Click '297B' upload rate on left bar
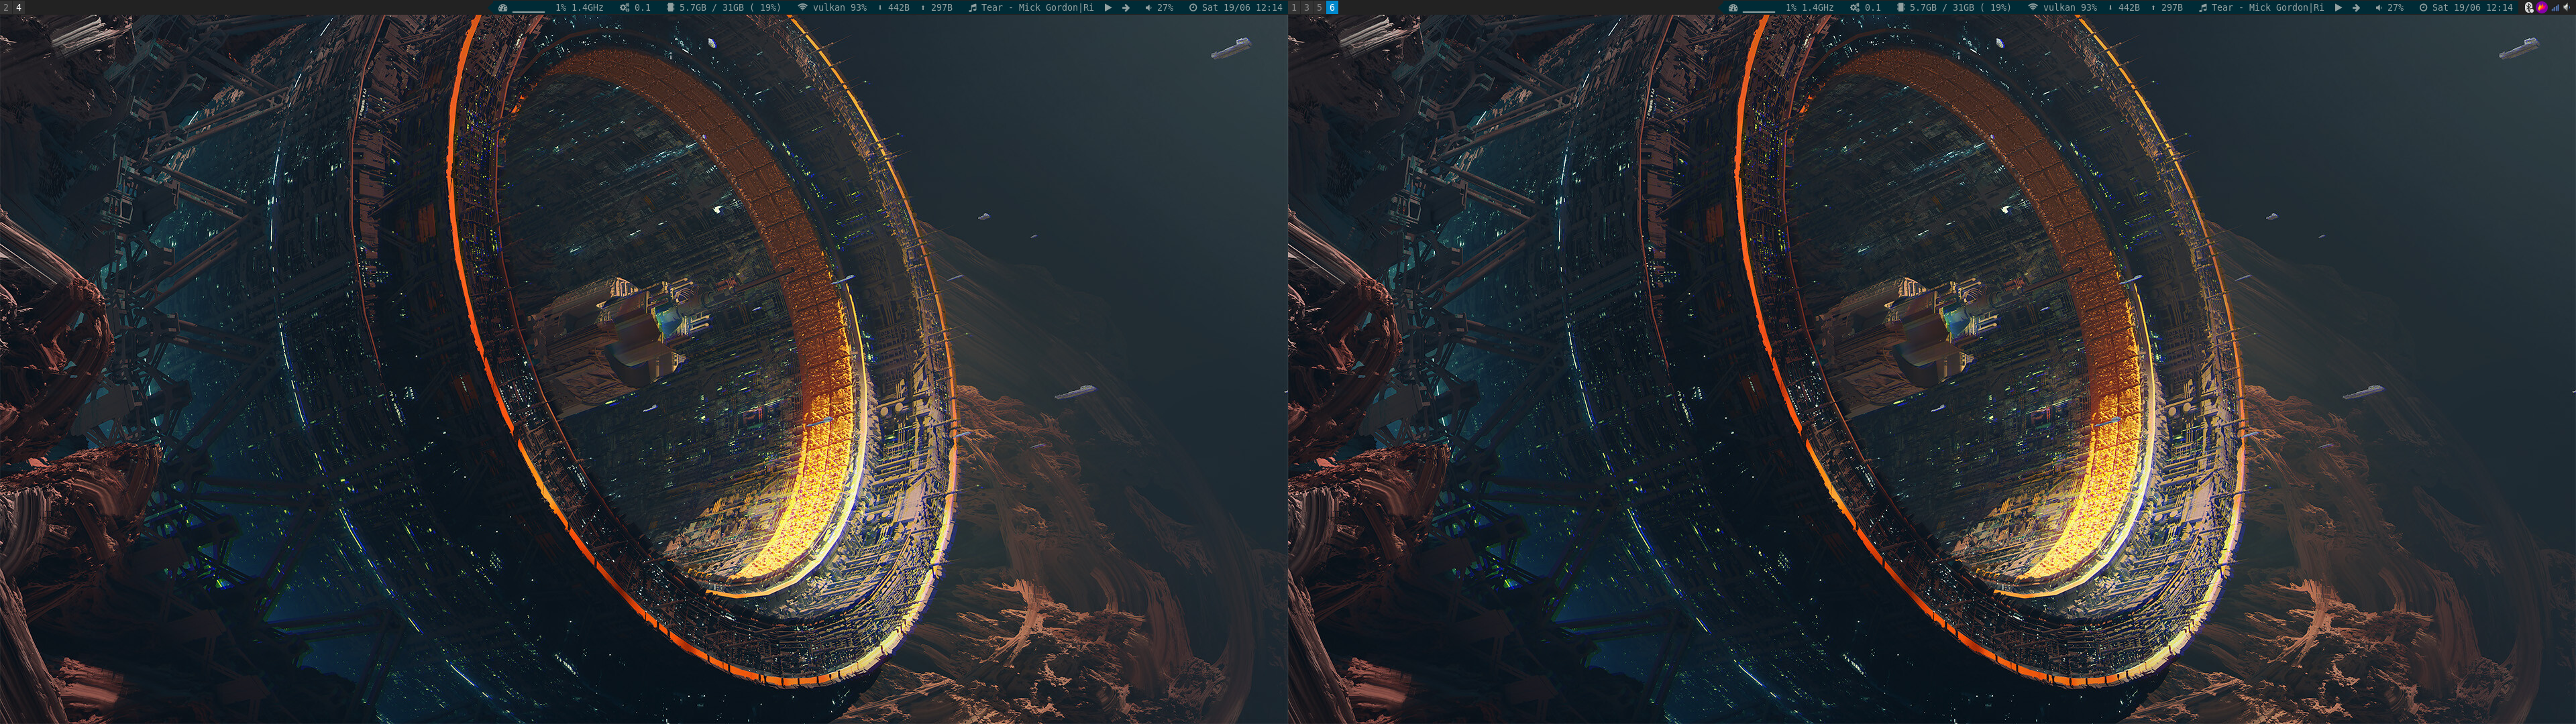The image size is (2576, 724). pos(942,8)
